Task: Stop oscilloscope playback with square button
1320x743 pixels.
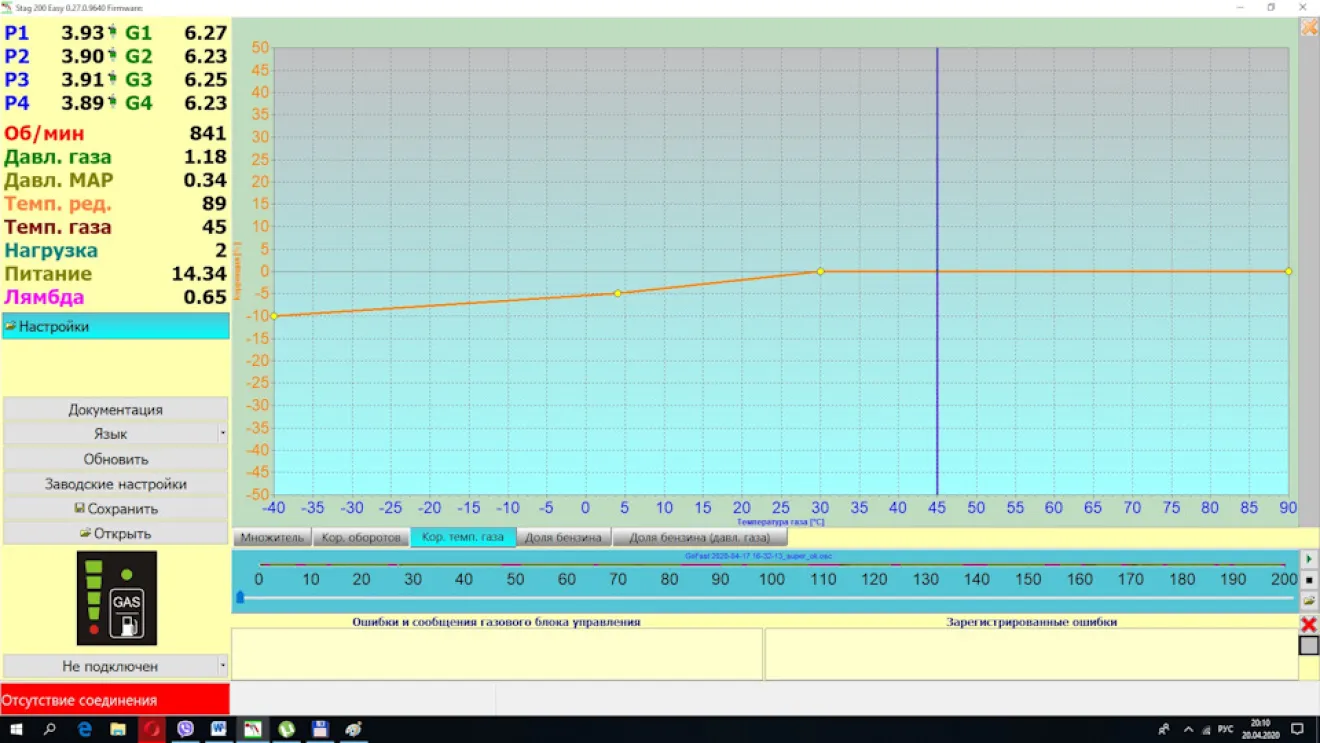Action: click(x=1309, y=580)
